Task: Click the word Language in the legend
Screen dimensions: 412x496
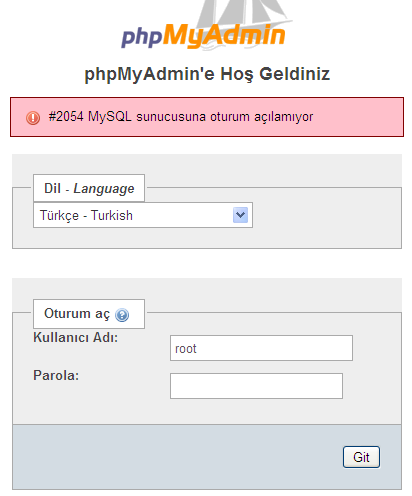Action: pyautogui.click(x=104, y=189)
